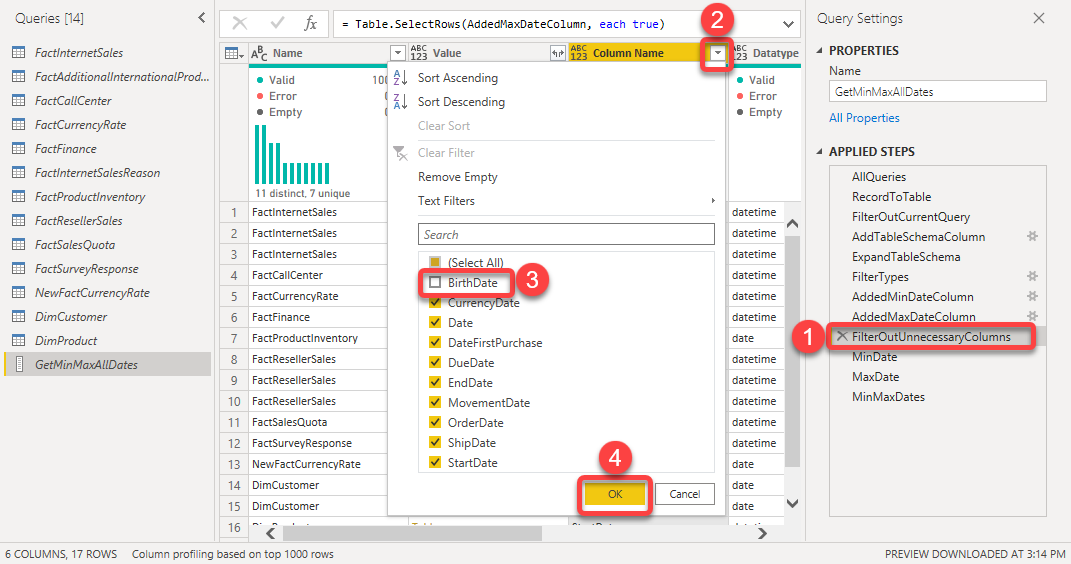Open gear settings for AddTableSchemaColumn step

click(x=1032, y=236)
